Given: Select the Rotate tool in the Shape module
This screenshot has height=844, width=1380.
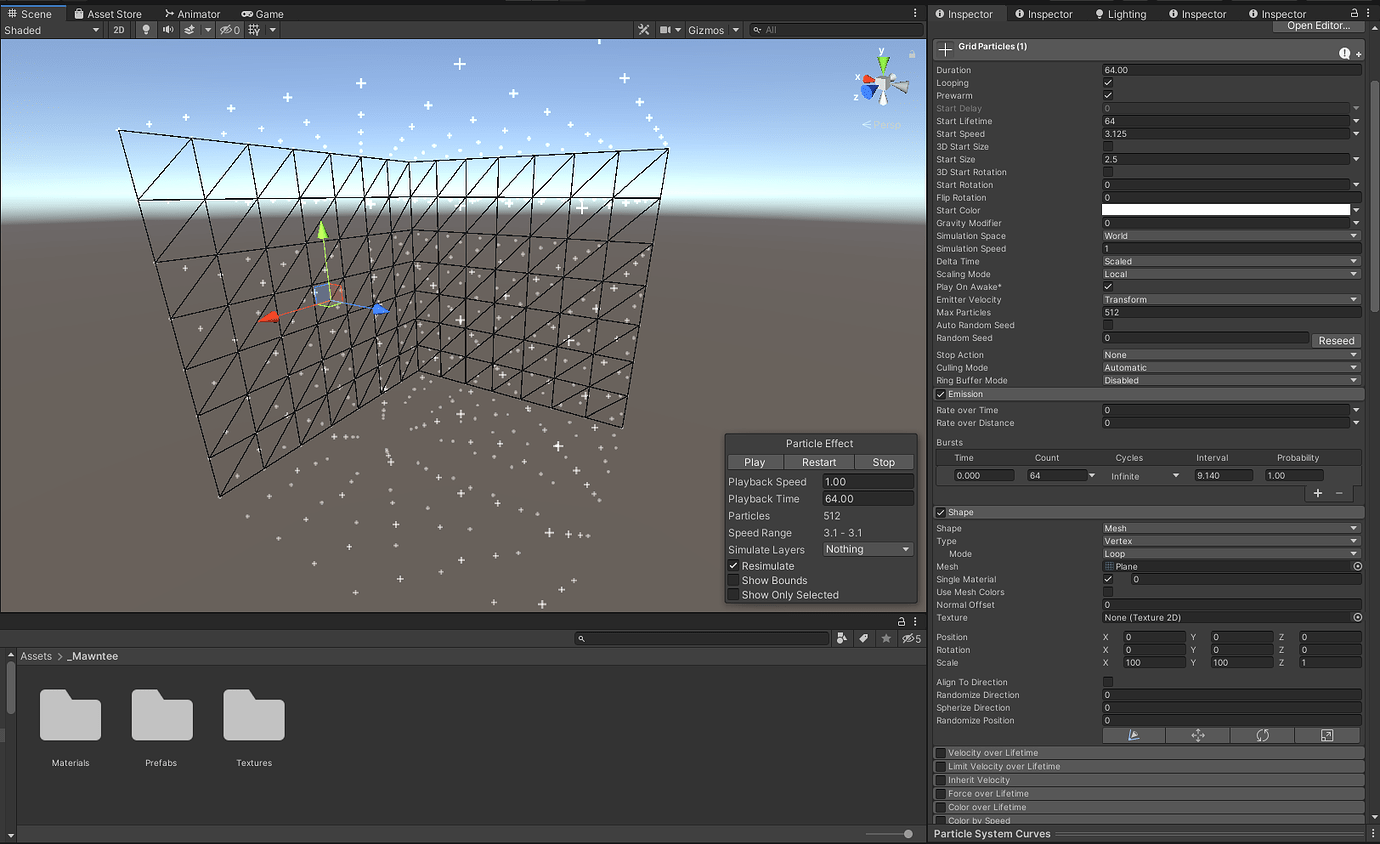Looking at the screenshot, I should pyautogui.click(x=1262, y=735).
